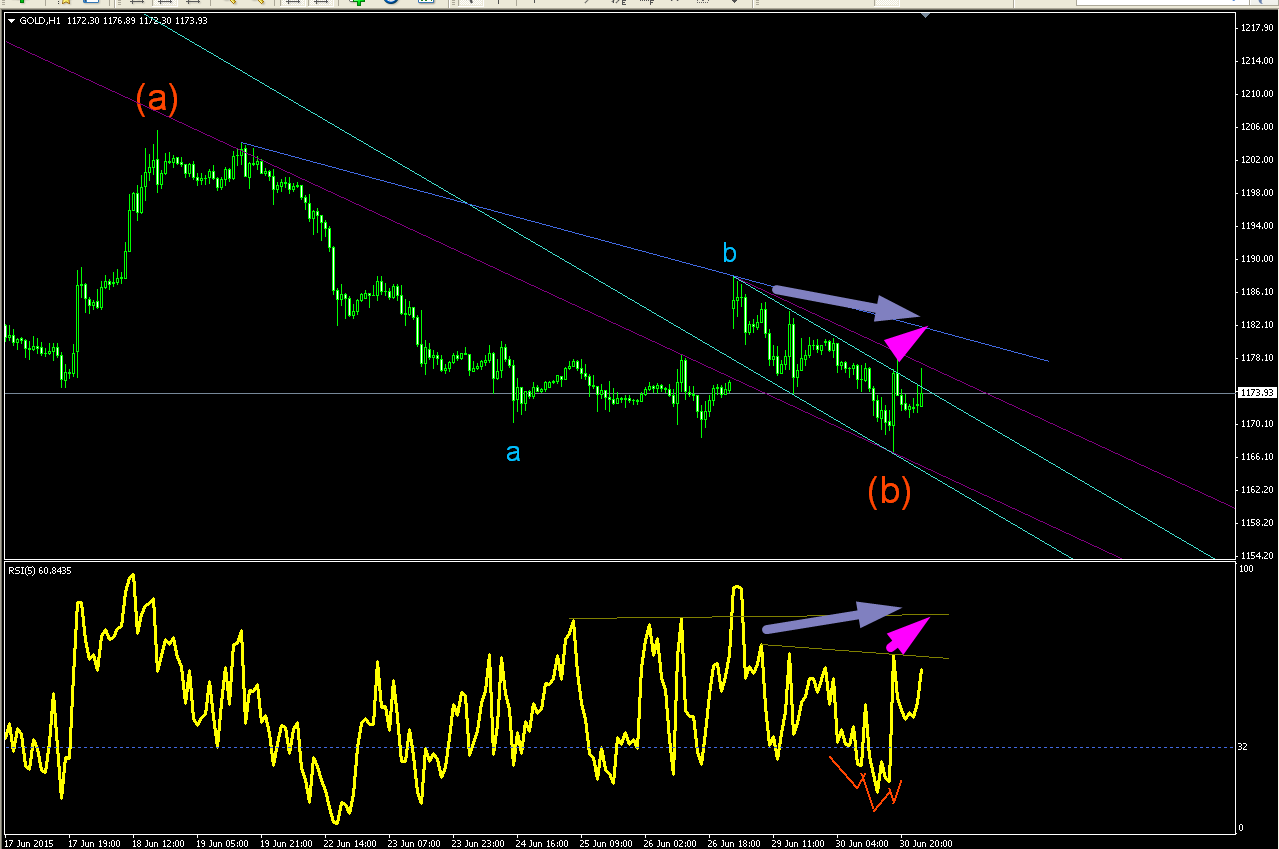Click the magenta arrow in RSI window
The width and height of the screenshot is (1279, 849).
[908, 634]
